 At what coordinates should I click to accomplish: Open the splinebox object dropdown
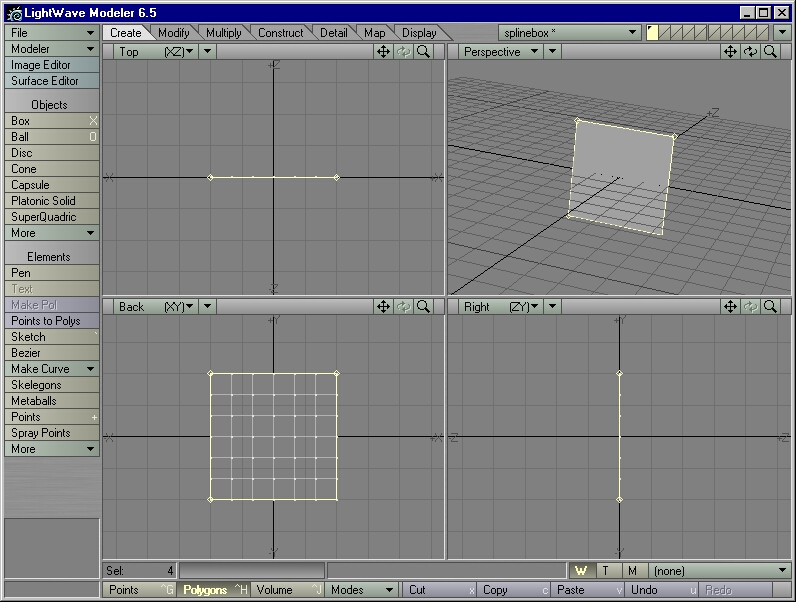coord(570,33)
